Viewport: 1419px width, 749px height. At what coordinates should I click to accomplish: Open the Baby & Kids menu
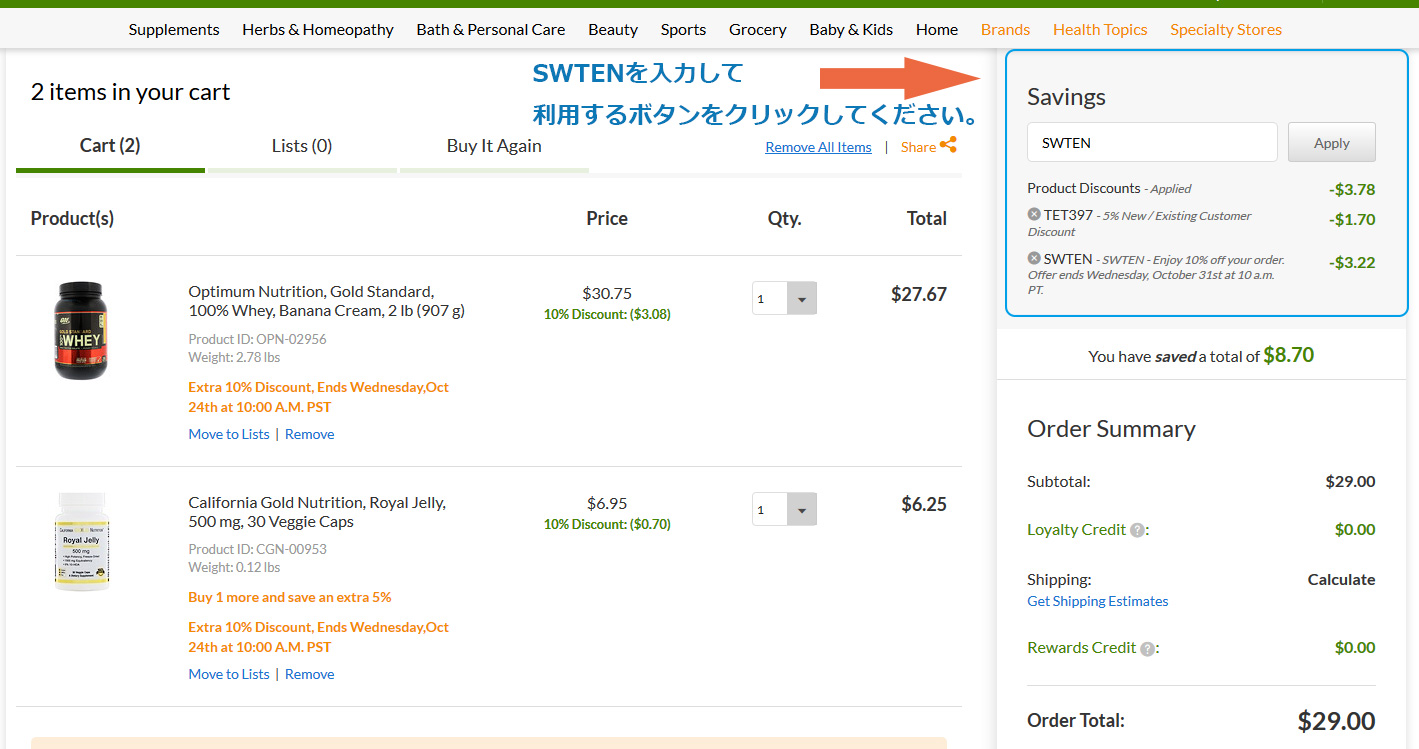tap(851, 29)
